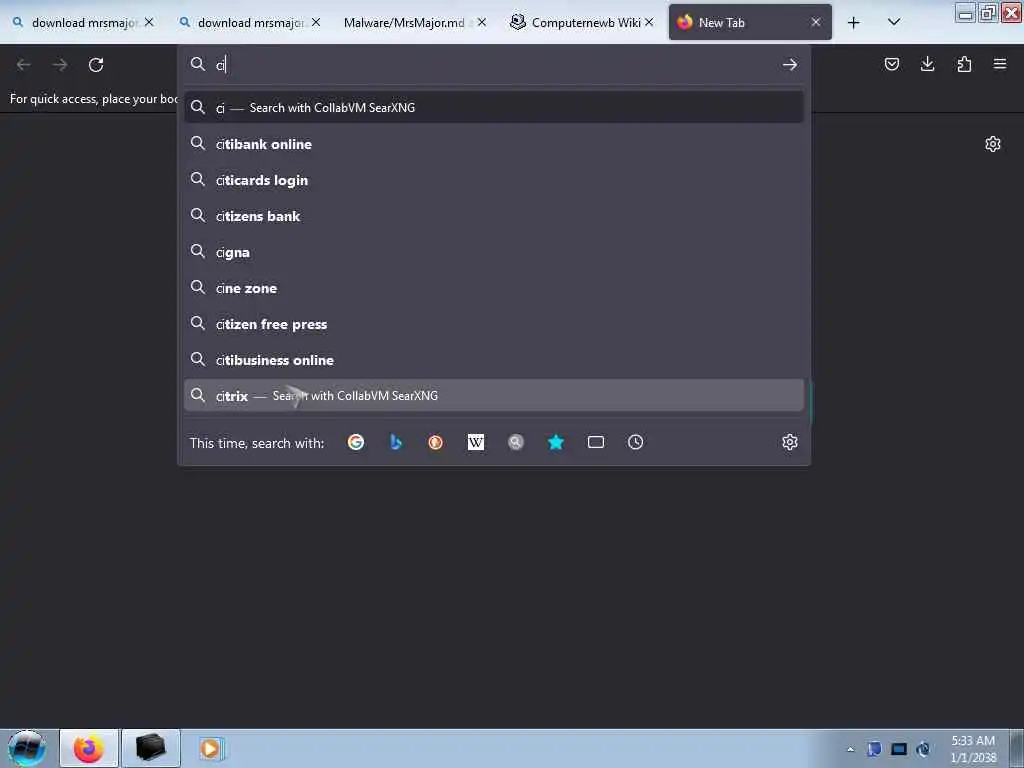Close the second download mrsmajor tab
This screenshot has width=1024, height=768.
[316, 22]
